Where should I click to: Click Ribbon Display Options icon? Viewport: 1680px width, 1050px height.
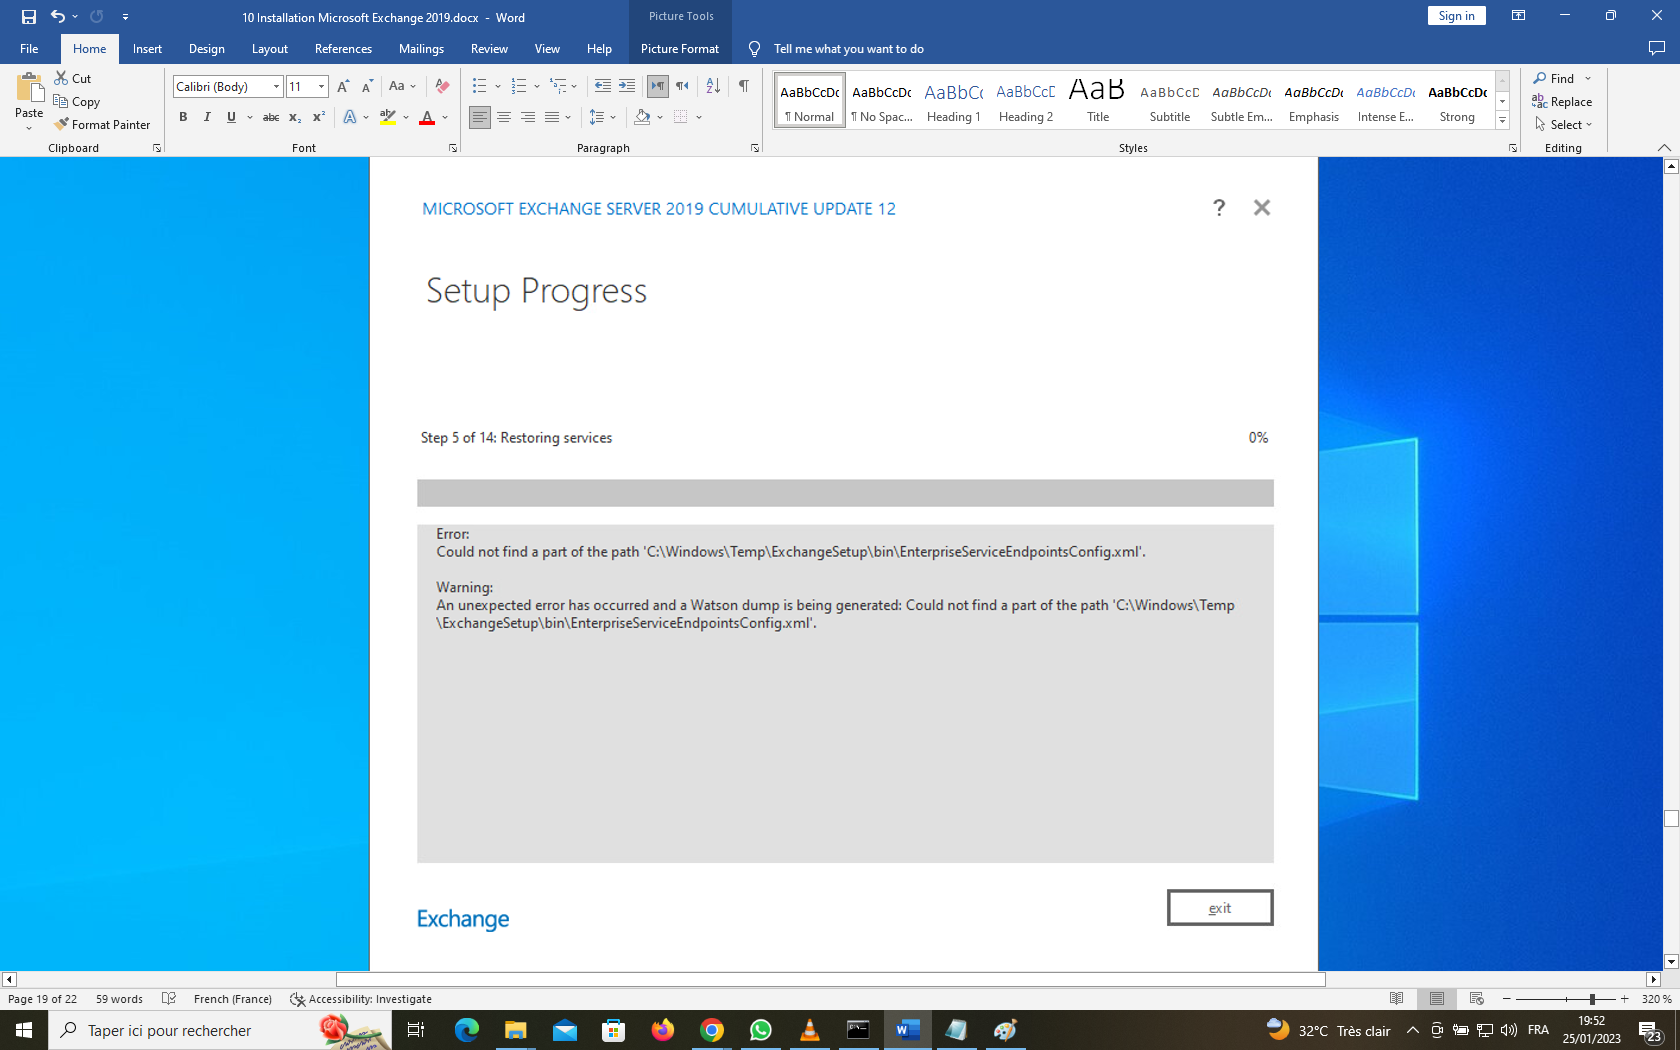[x=1518, y=16]
